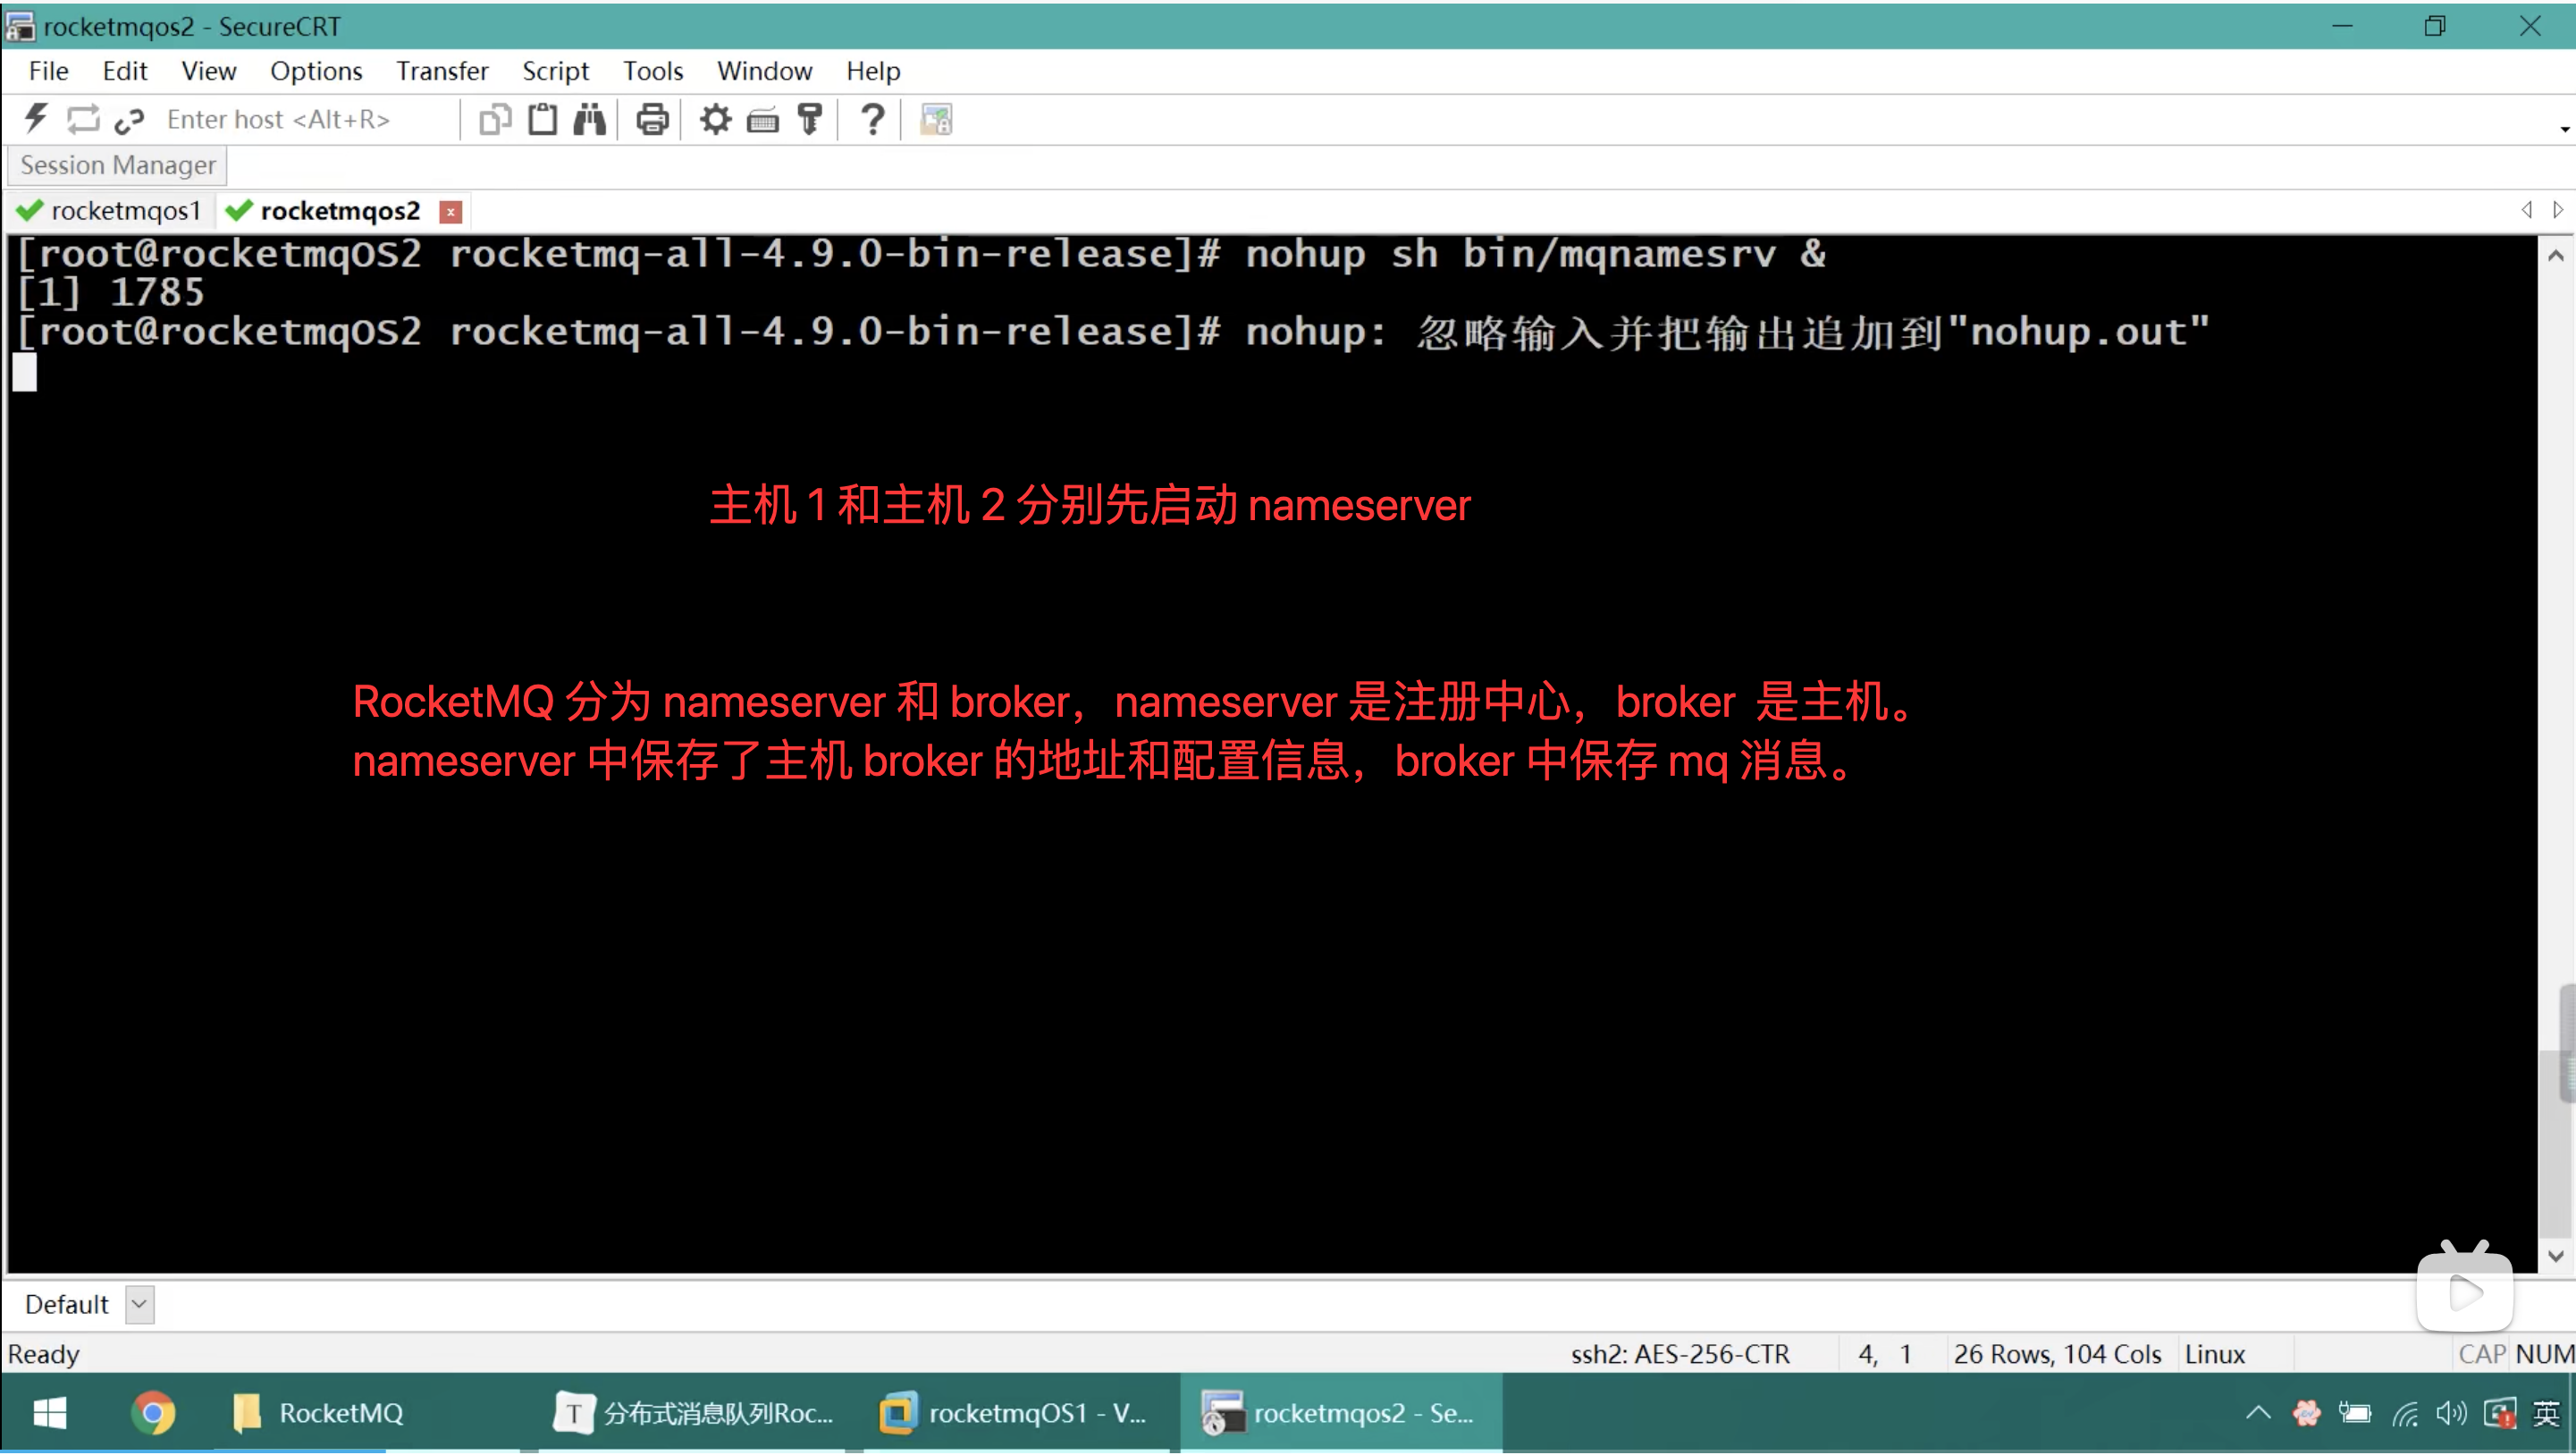Image resolution: width=2576 pixels, height=1455 pixels.
Task: Show hidden system tray icons chevron
Action: pyautogui.click(x=2257, y=1412)
